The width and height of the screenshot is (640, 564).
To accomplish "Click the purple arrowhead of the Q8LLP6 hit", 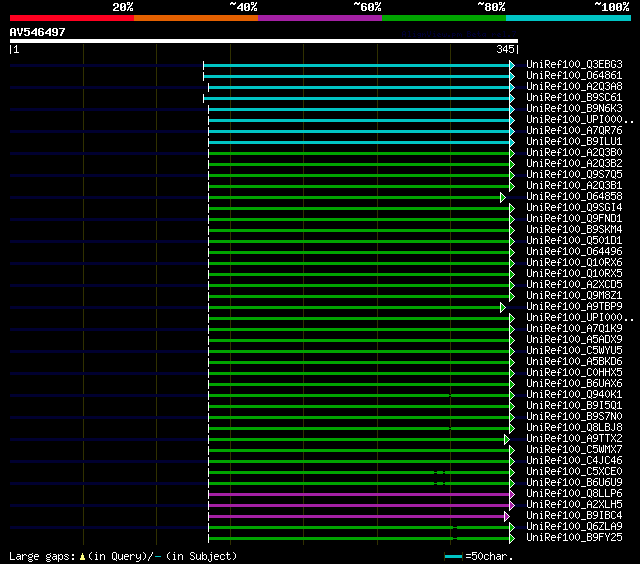I will (512, 494).
